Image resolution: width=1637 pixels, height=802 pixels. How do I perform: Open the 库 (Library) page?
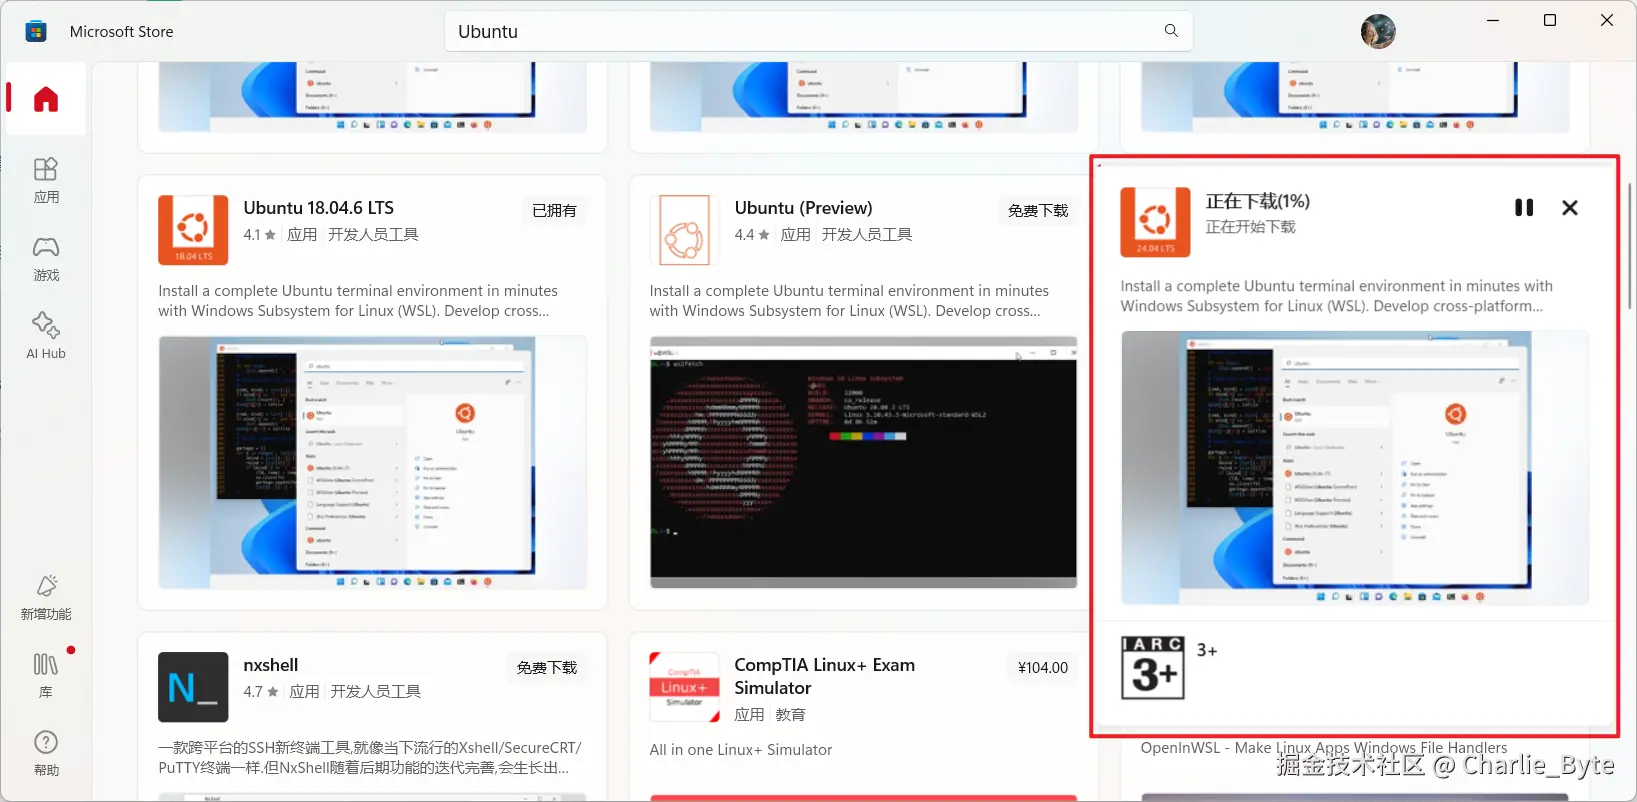pyautogui.click(x=46, y=676)
